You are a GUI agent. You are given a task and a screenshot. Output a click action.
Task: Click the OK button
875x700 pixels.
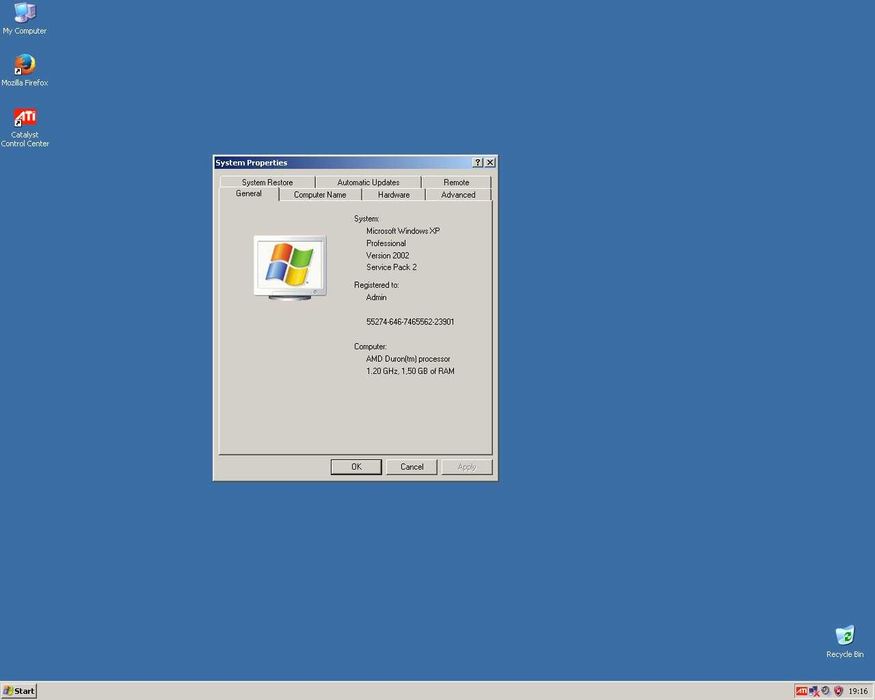356,467
